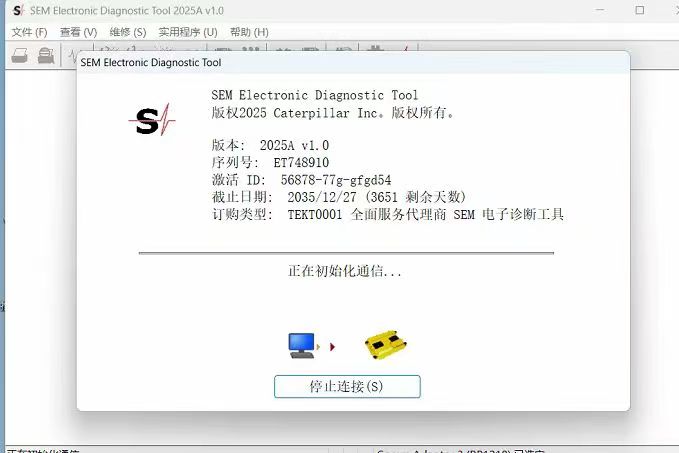Click the SEM app icon in title bar

[x=17, y=10]
